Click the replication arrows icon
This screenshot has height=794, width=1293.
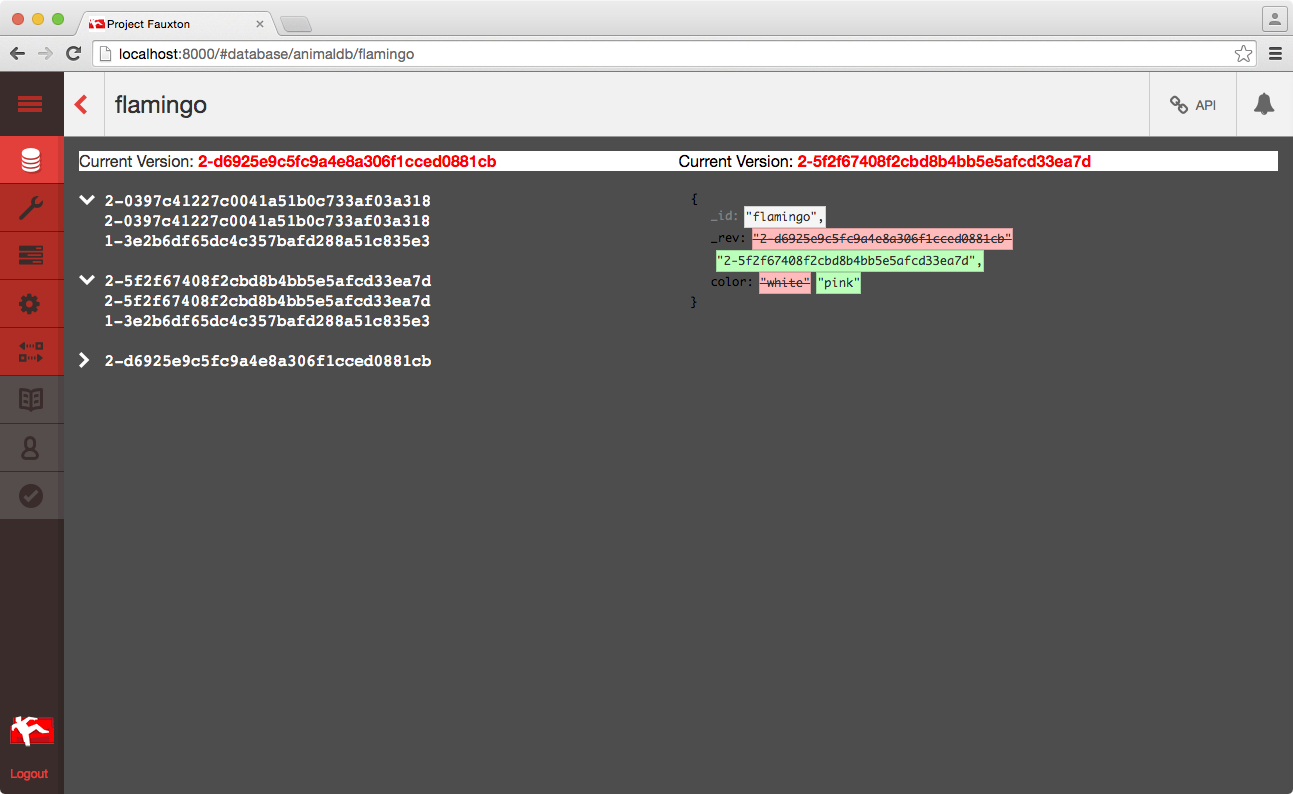(x=31, y=352)
